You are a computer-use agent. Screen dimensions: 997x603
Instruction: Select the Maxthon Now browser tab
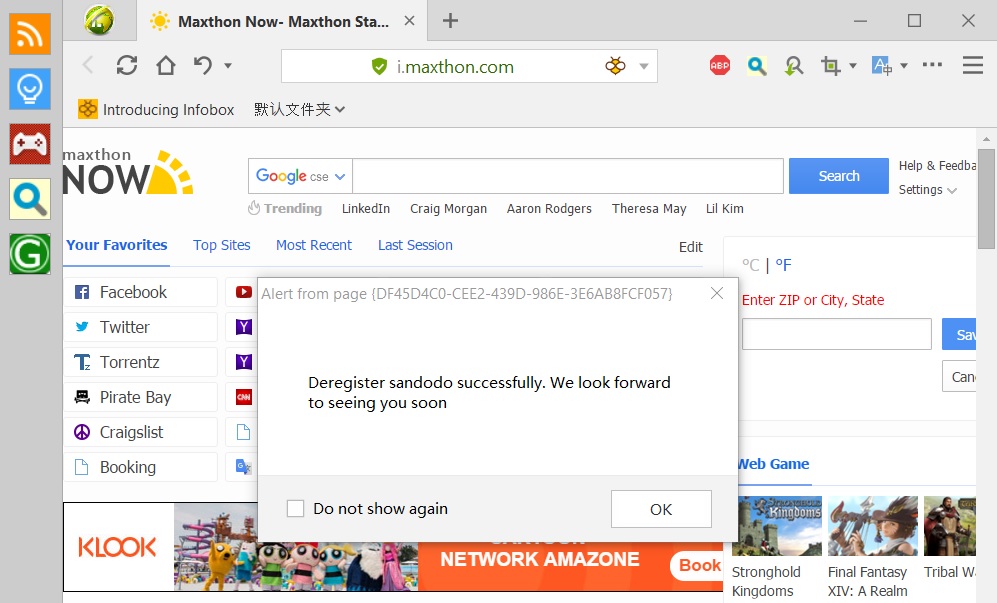tap(282, 21)
